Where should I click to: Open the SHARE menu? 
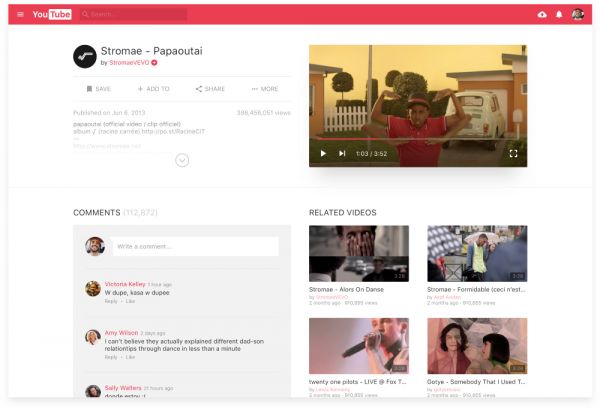click(210, 89)
